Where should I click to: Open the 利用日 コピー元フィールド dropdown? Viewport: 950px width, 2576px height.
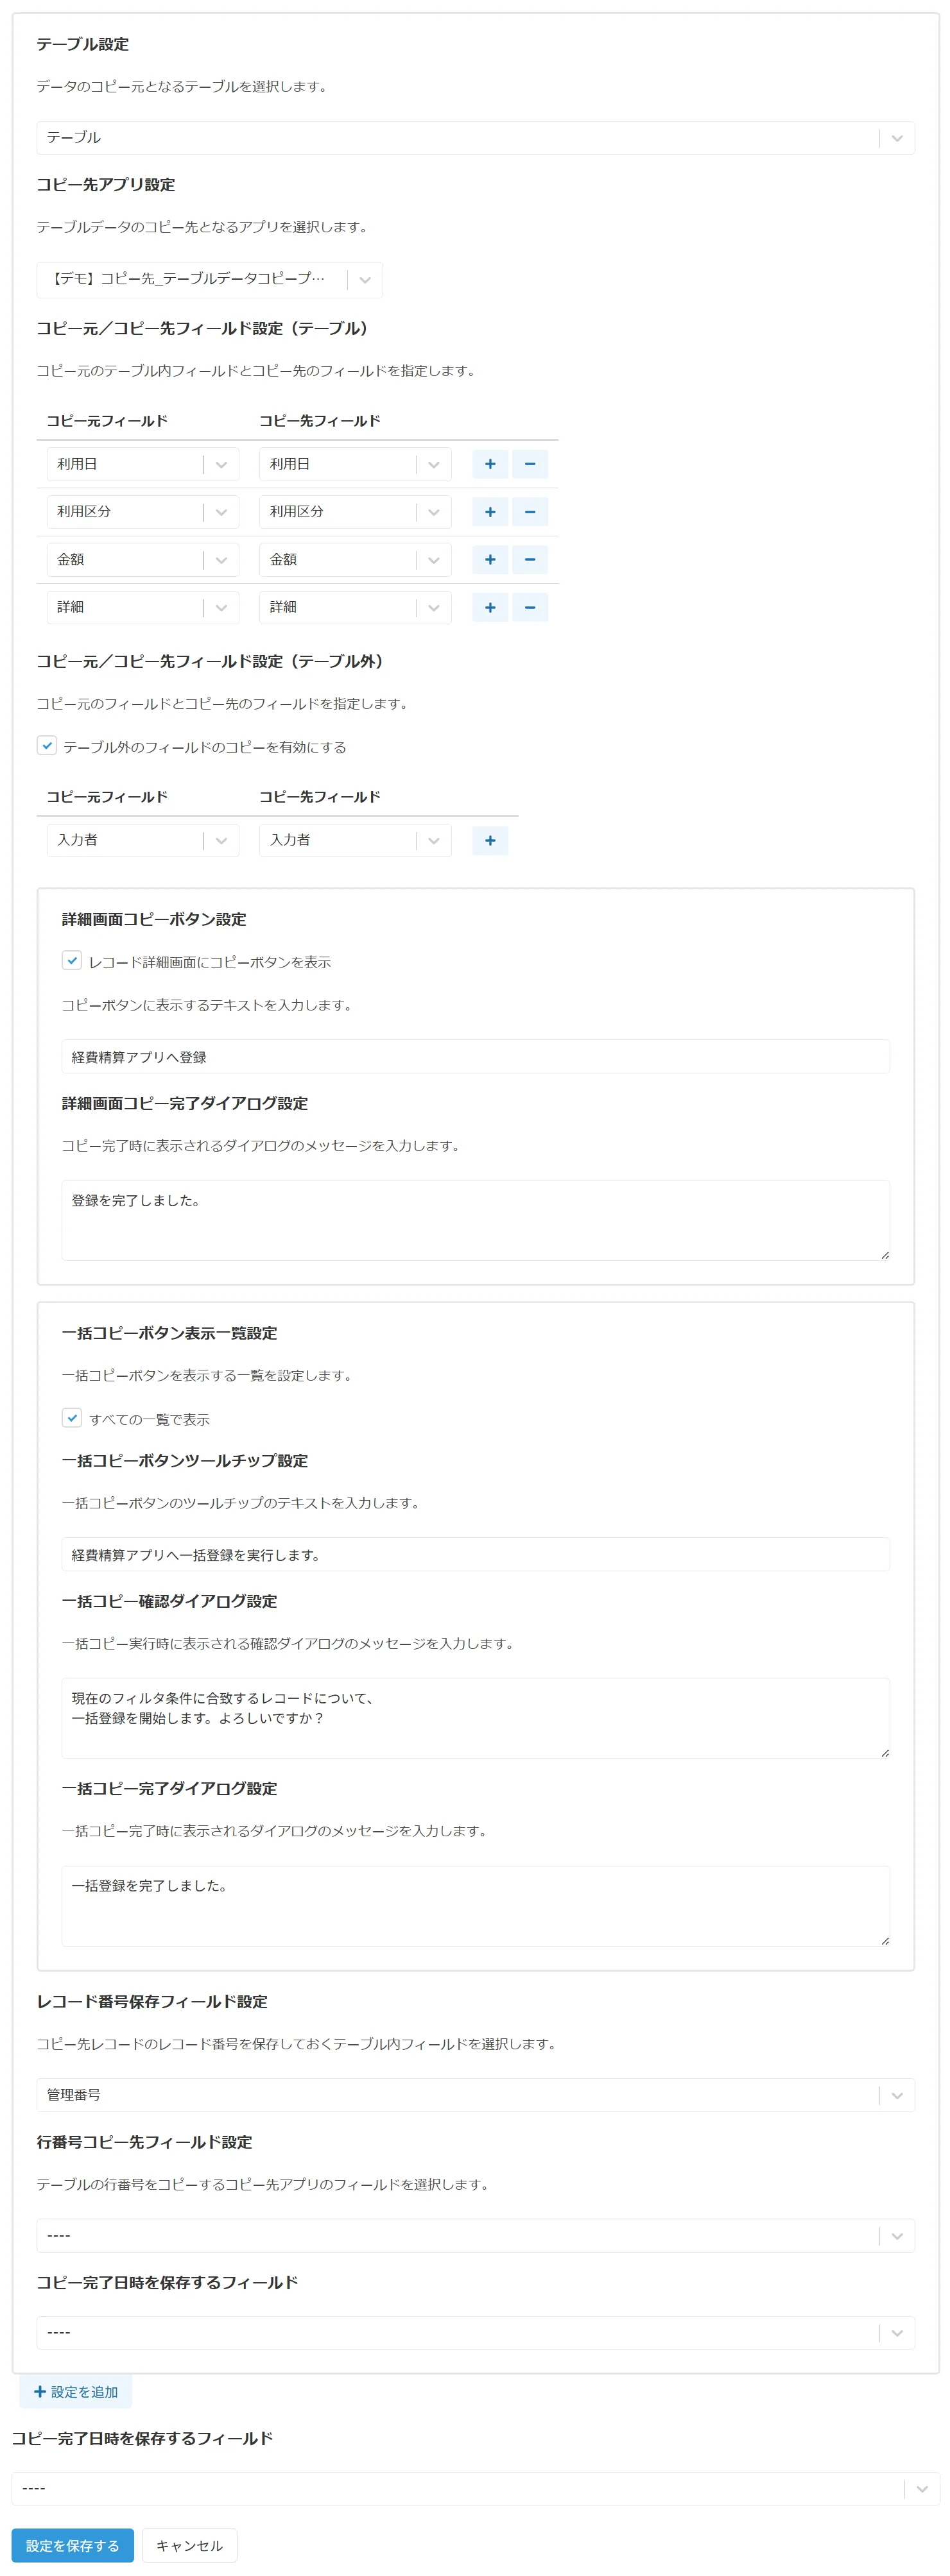click(x=143, y=464)
